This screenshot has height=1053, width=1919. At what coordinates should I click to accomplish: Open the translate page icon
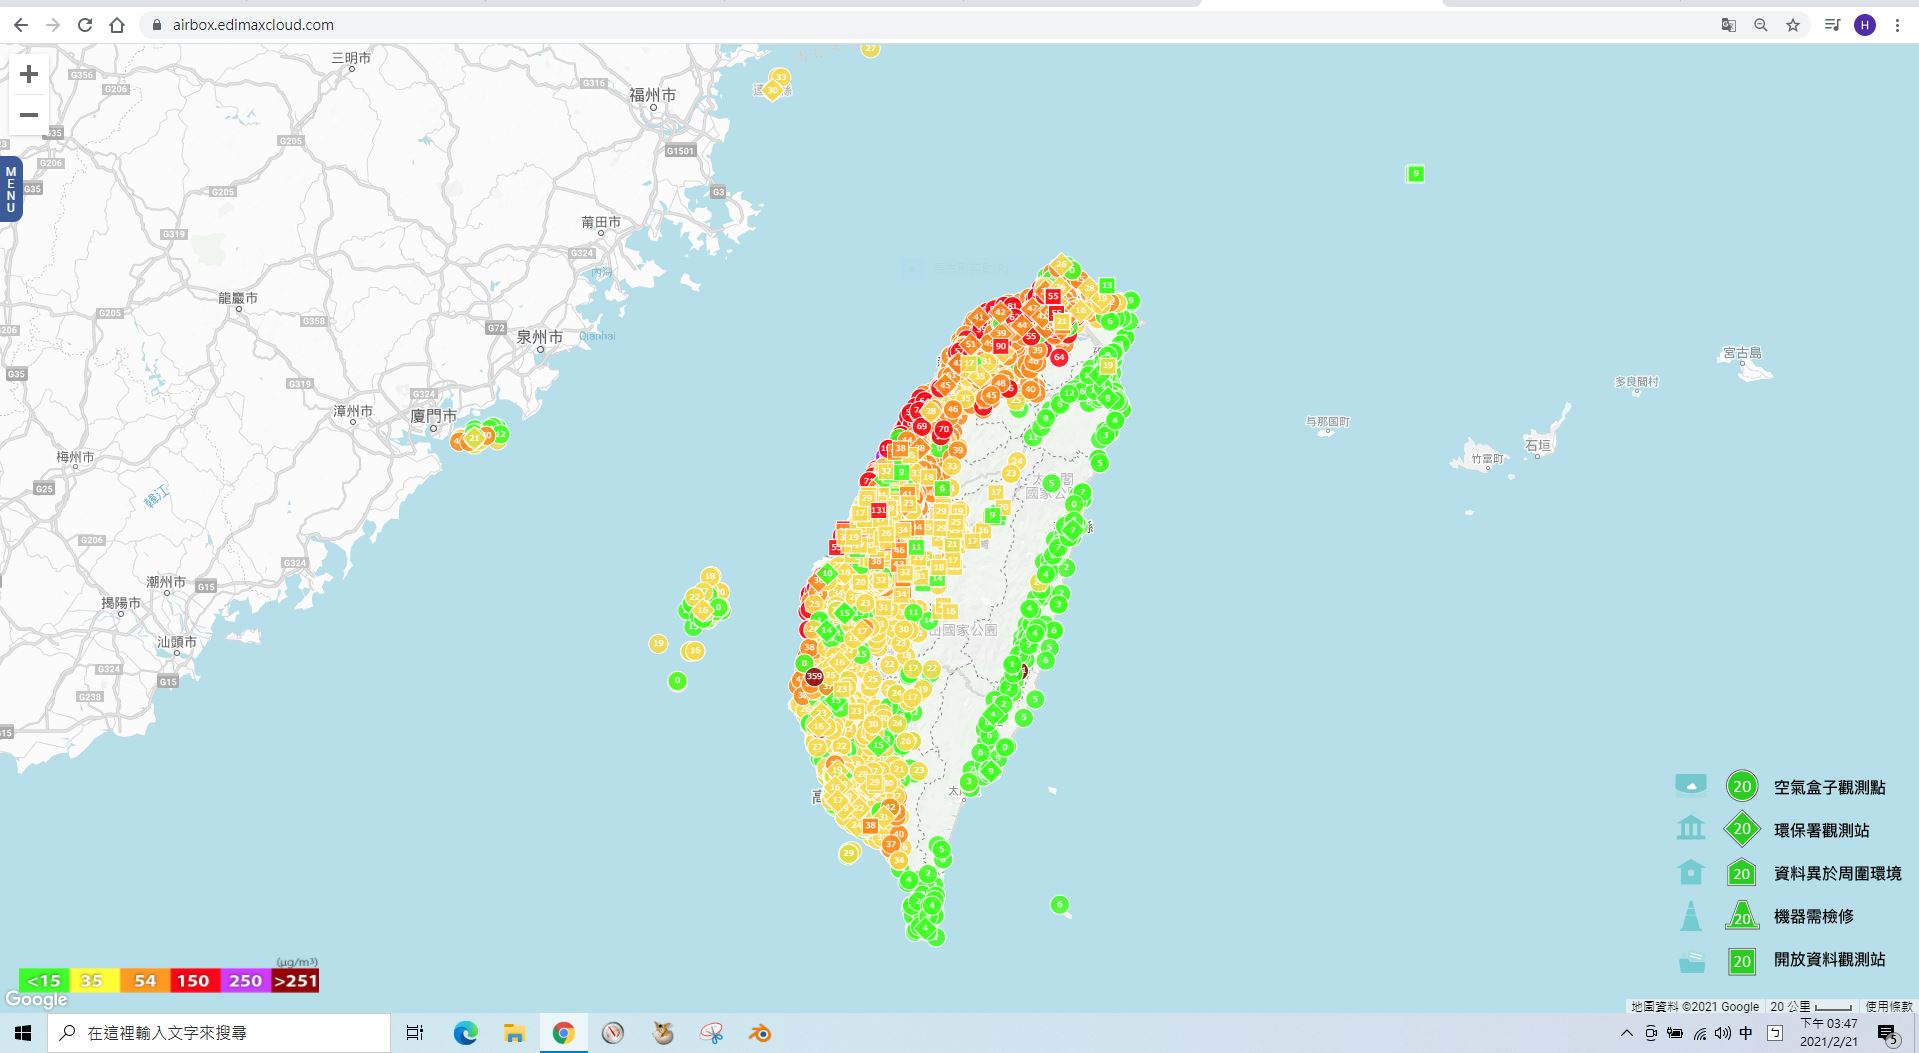click(1728, 25)
